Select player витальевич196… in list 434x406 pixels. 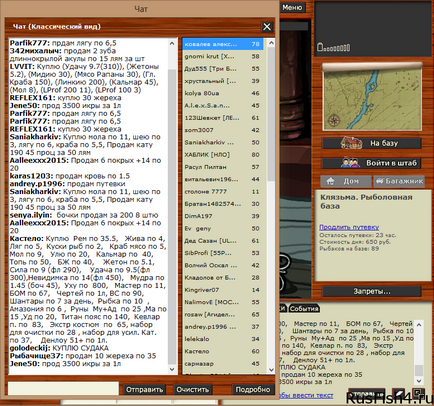[x=223, y=179]
